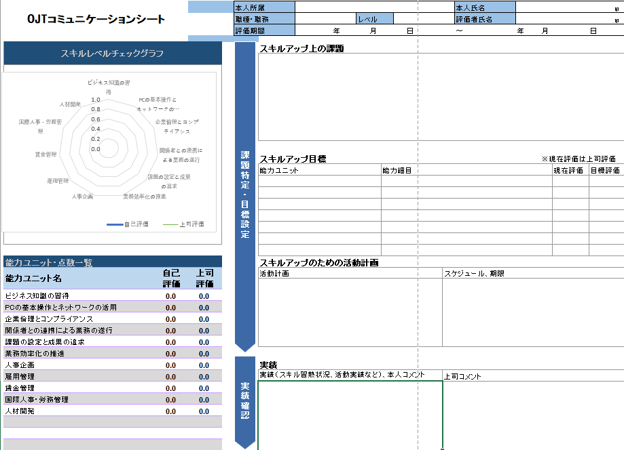Click the スケジュール、期限 column header

click(533, 273)
